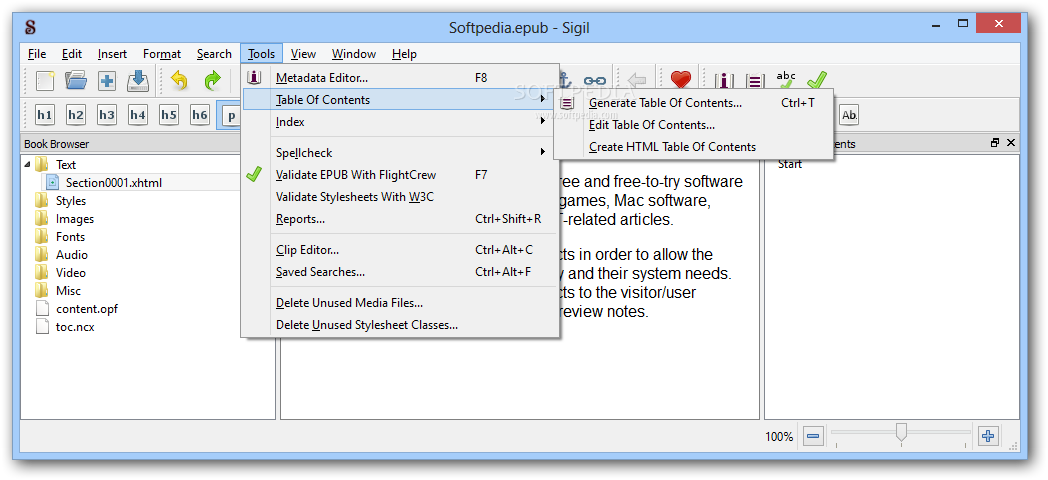1048x480 pixels.
Task: Open Reports... from the Tools menu
Action: [399, 219]
